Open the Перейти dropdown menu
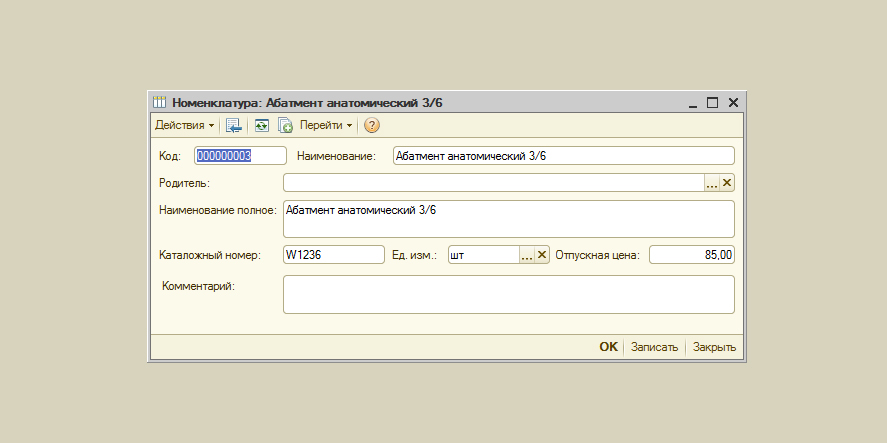The image size is (887, 443). (x=326, y=126)
